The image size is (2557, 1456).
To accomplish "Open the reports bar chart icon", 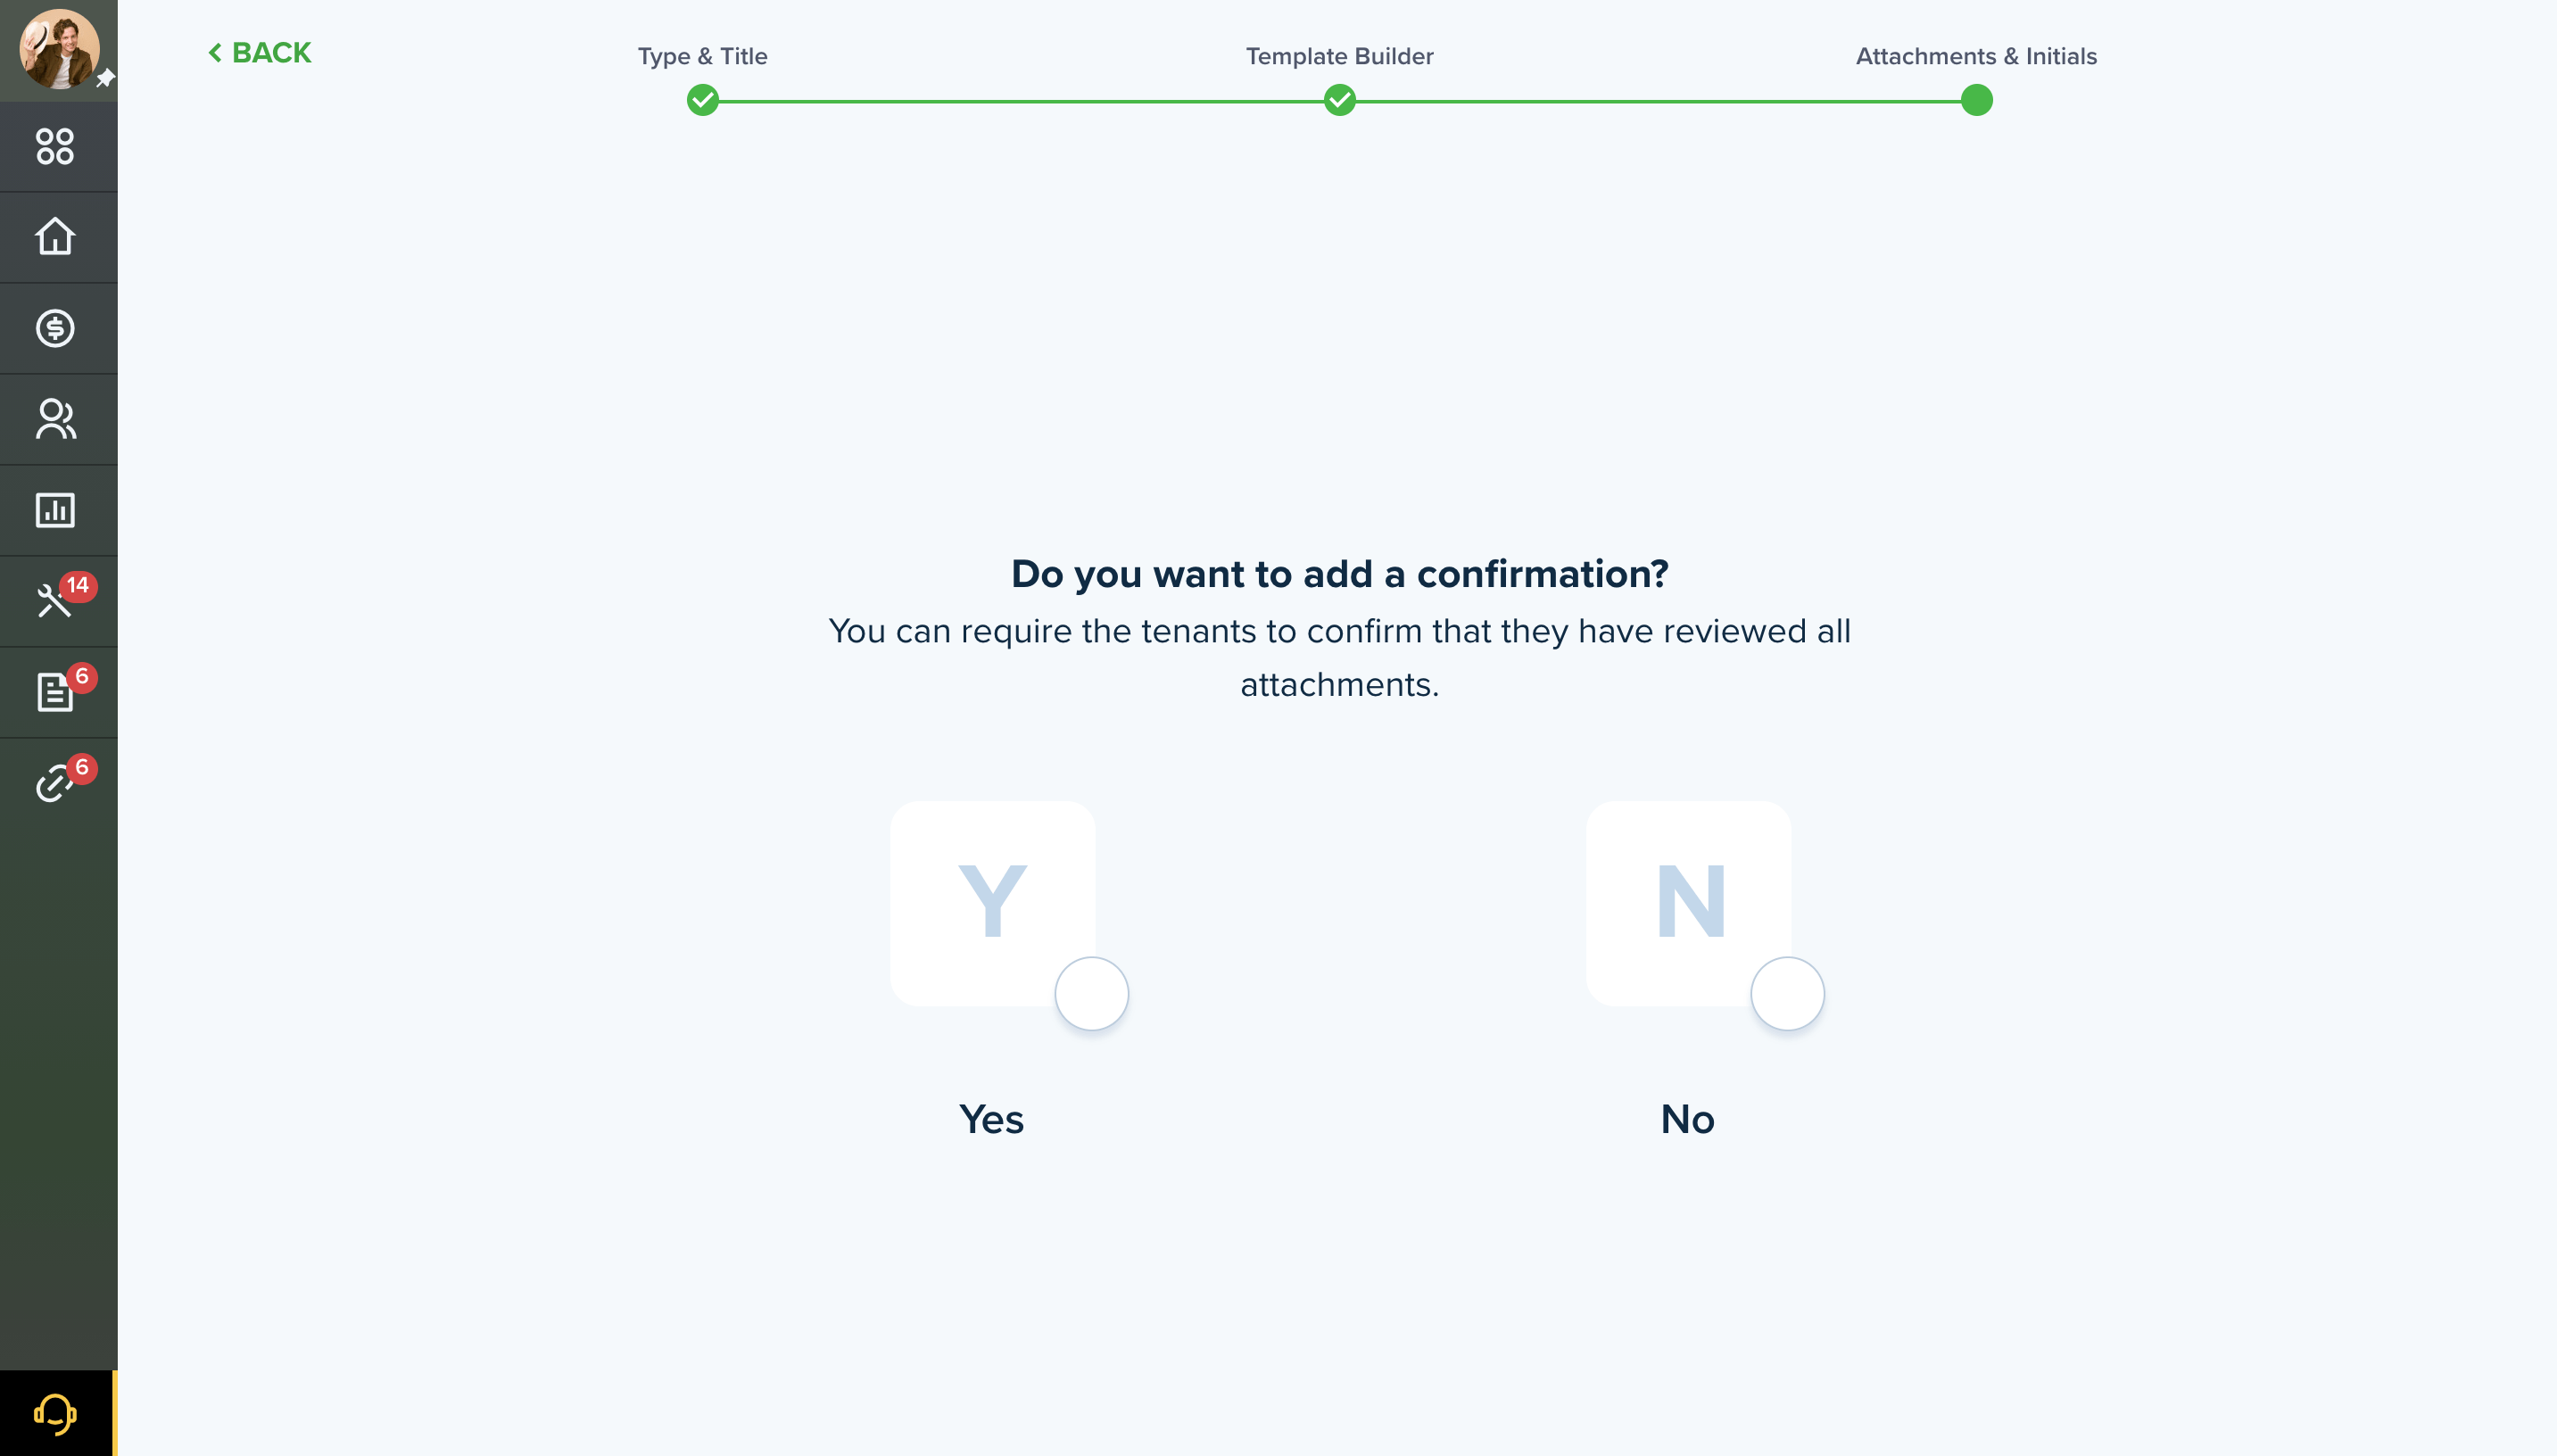I will click(55, 510).
